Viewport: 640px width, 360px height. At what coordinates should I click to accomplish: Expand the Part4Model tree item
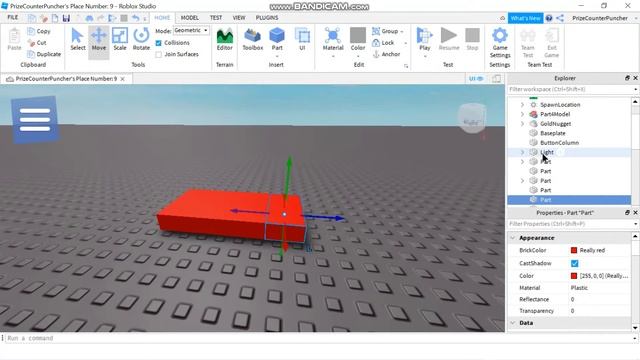[522, 114]
